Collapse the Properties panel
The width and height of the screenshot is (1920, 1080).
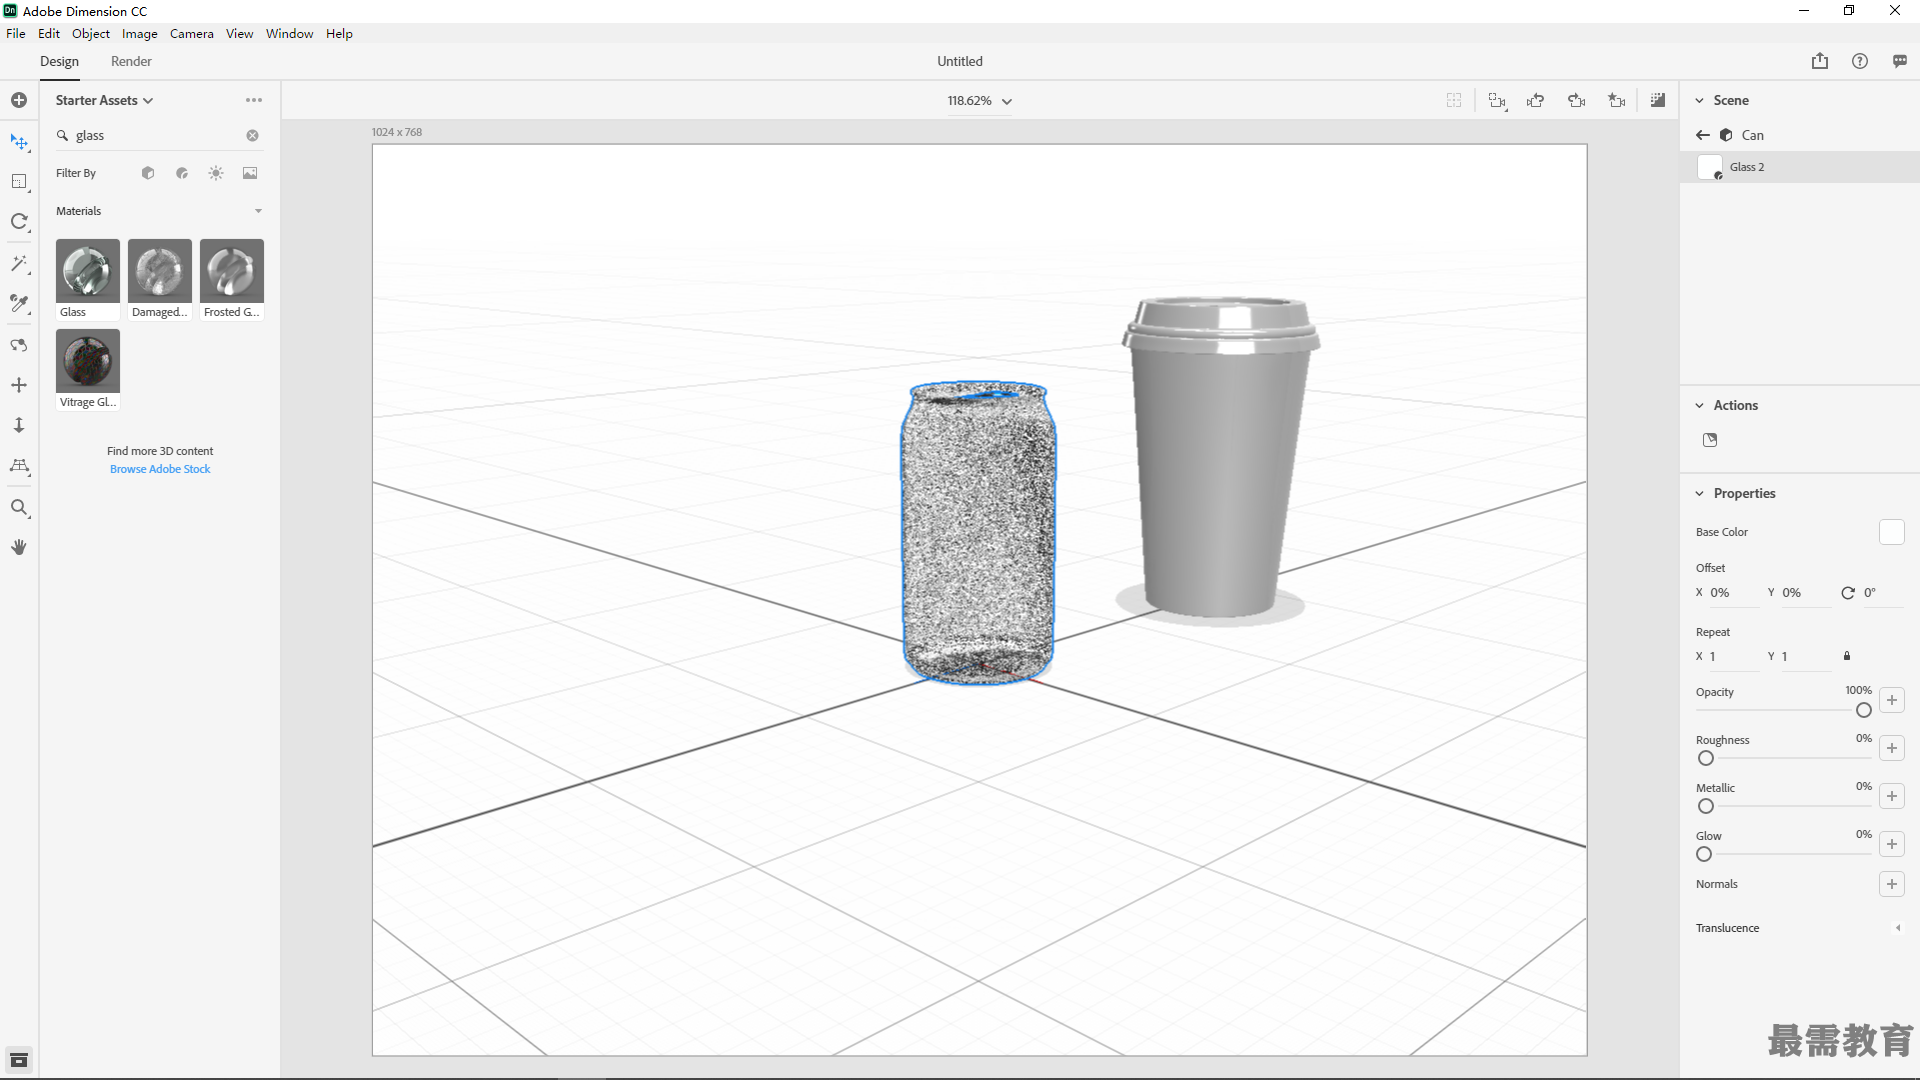1699,493
